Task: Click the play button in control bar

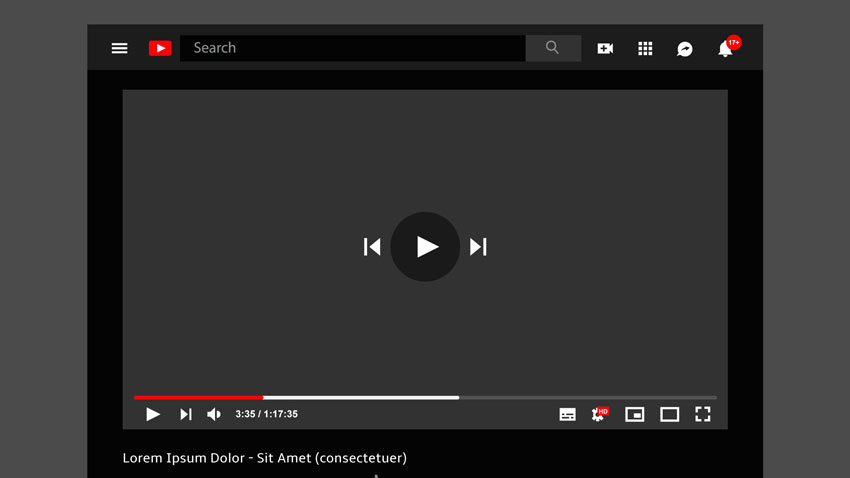Action: click(153, 415)
